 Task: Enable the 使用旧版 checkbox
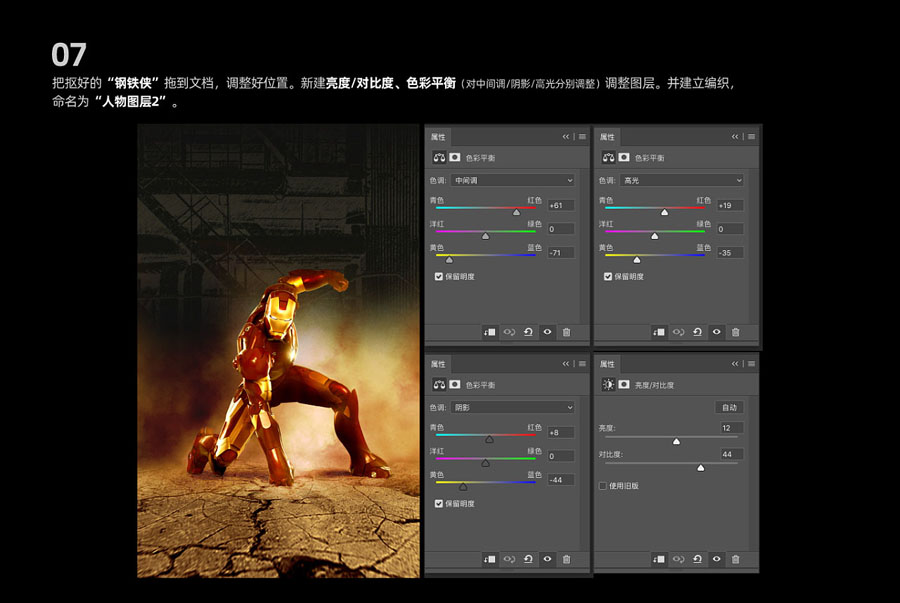[x=603, y=486]
